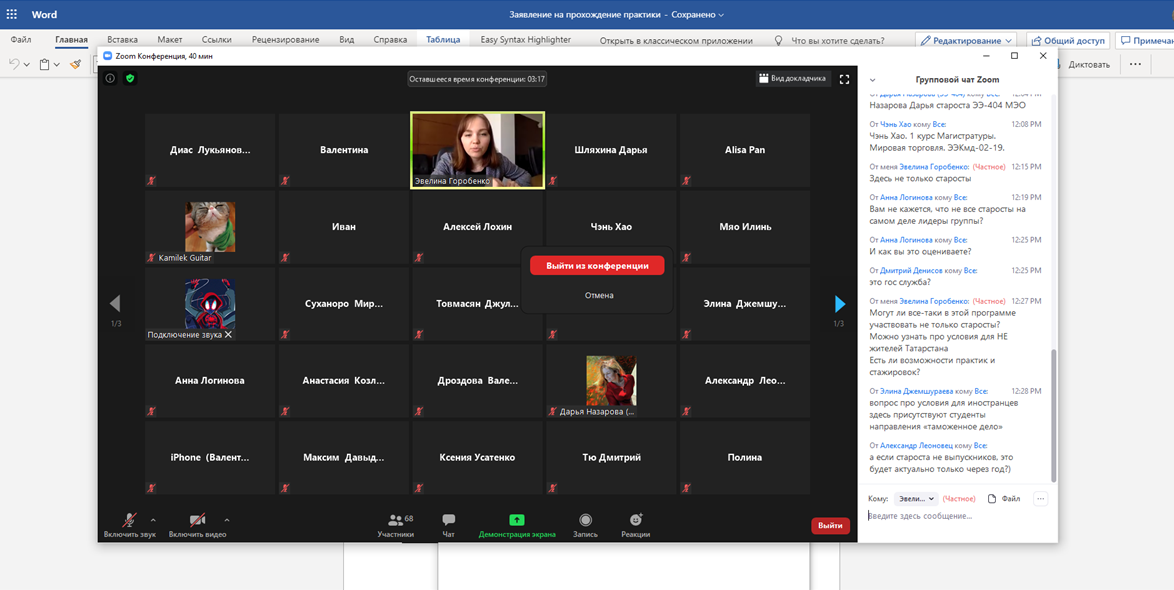The width and height of the screenshot is (1174, 590).
Task: Cancel audio connection on Подключение звука tile
Action: coord(228,335)
